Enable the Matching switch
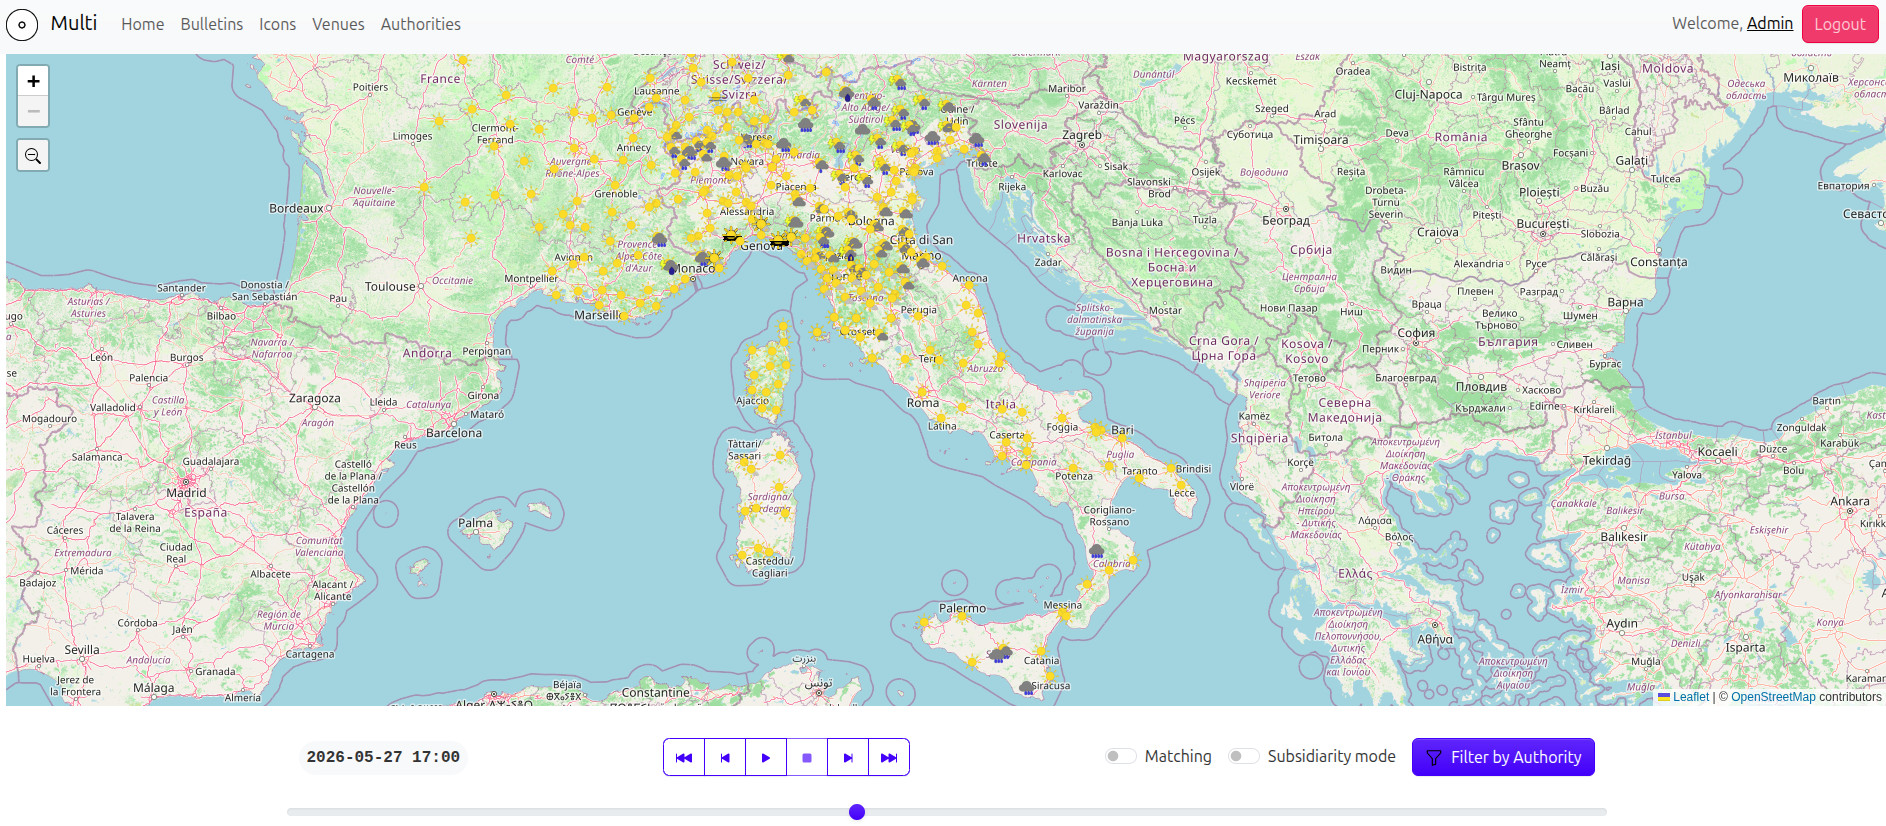Screen dimensions: 1886x826 tap(1121, 756)
